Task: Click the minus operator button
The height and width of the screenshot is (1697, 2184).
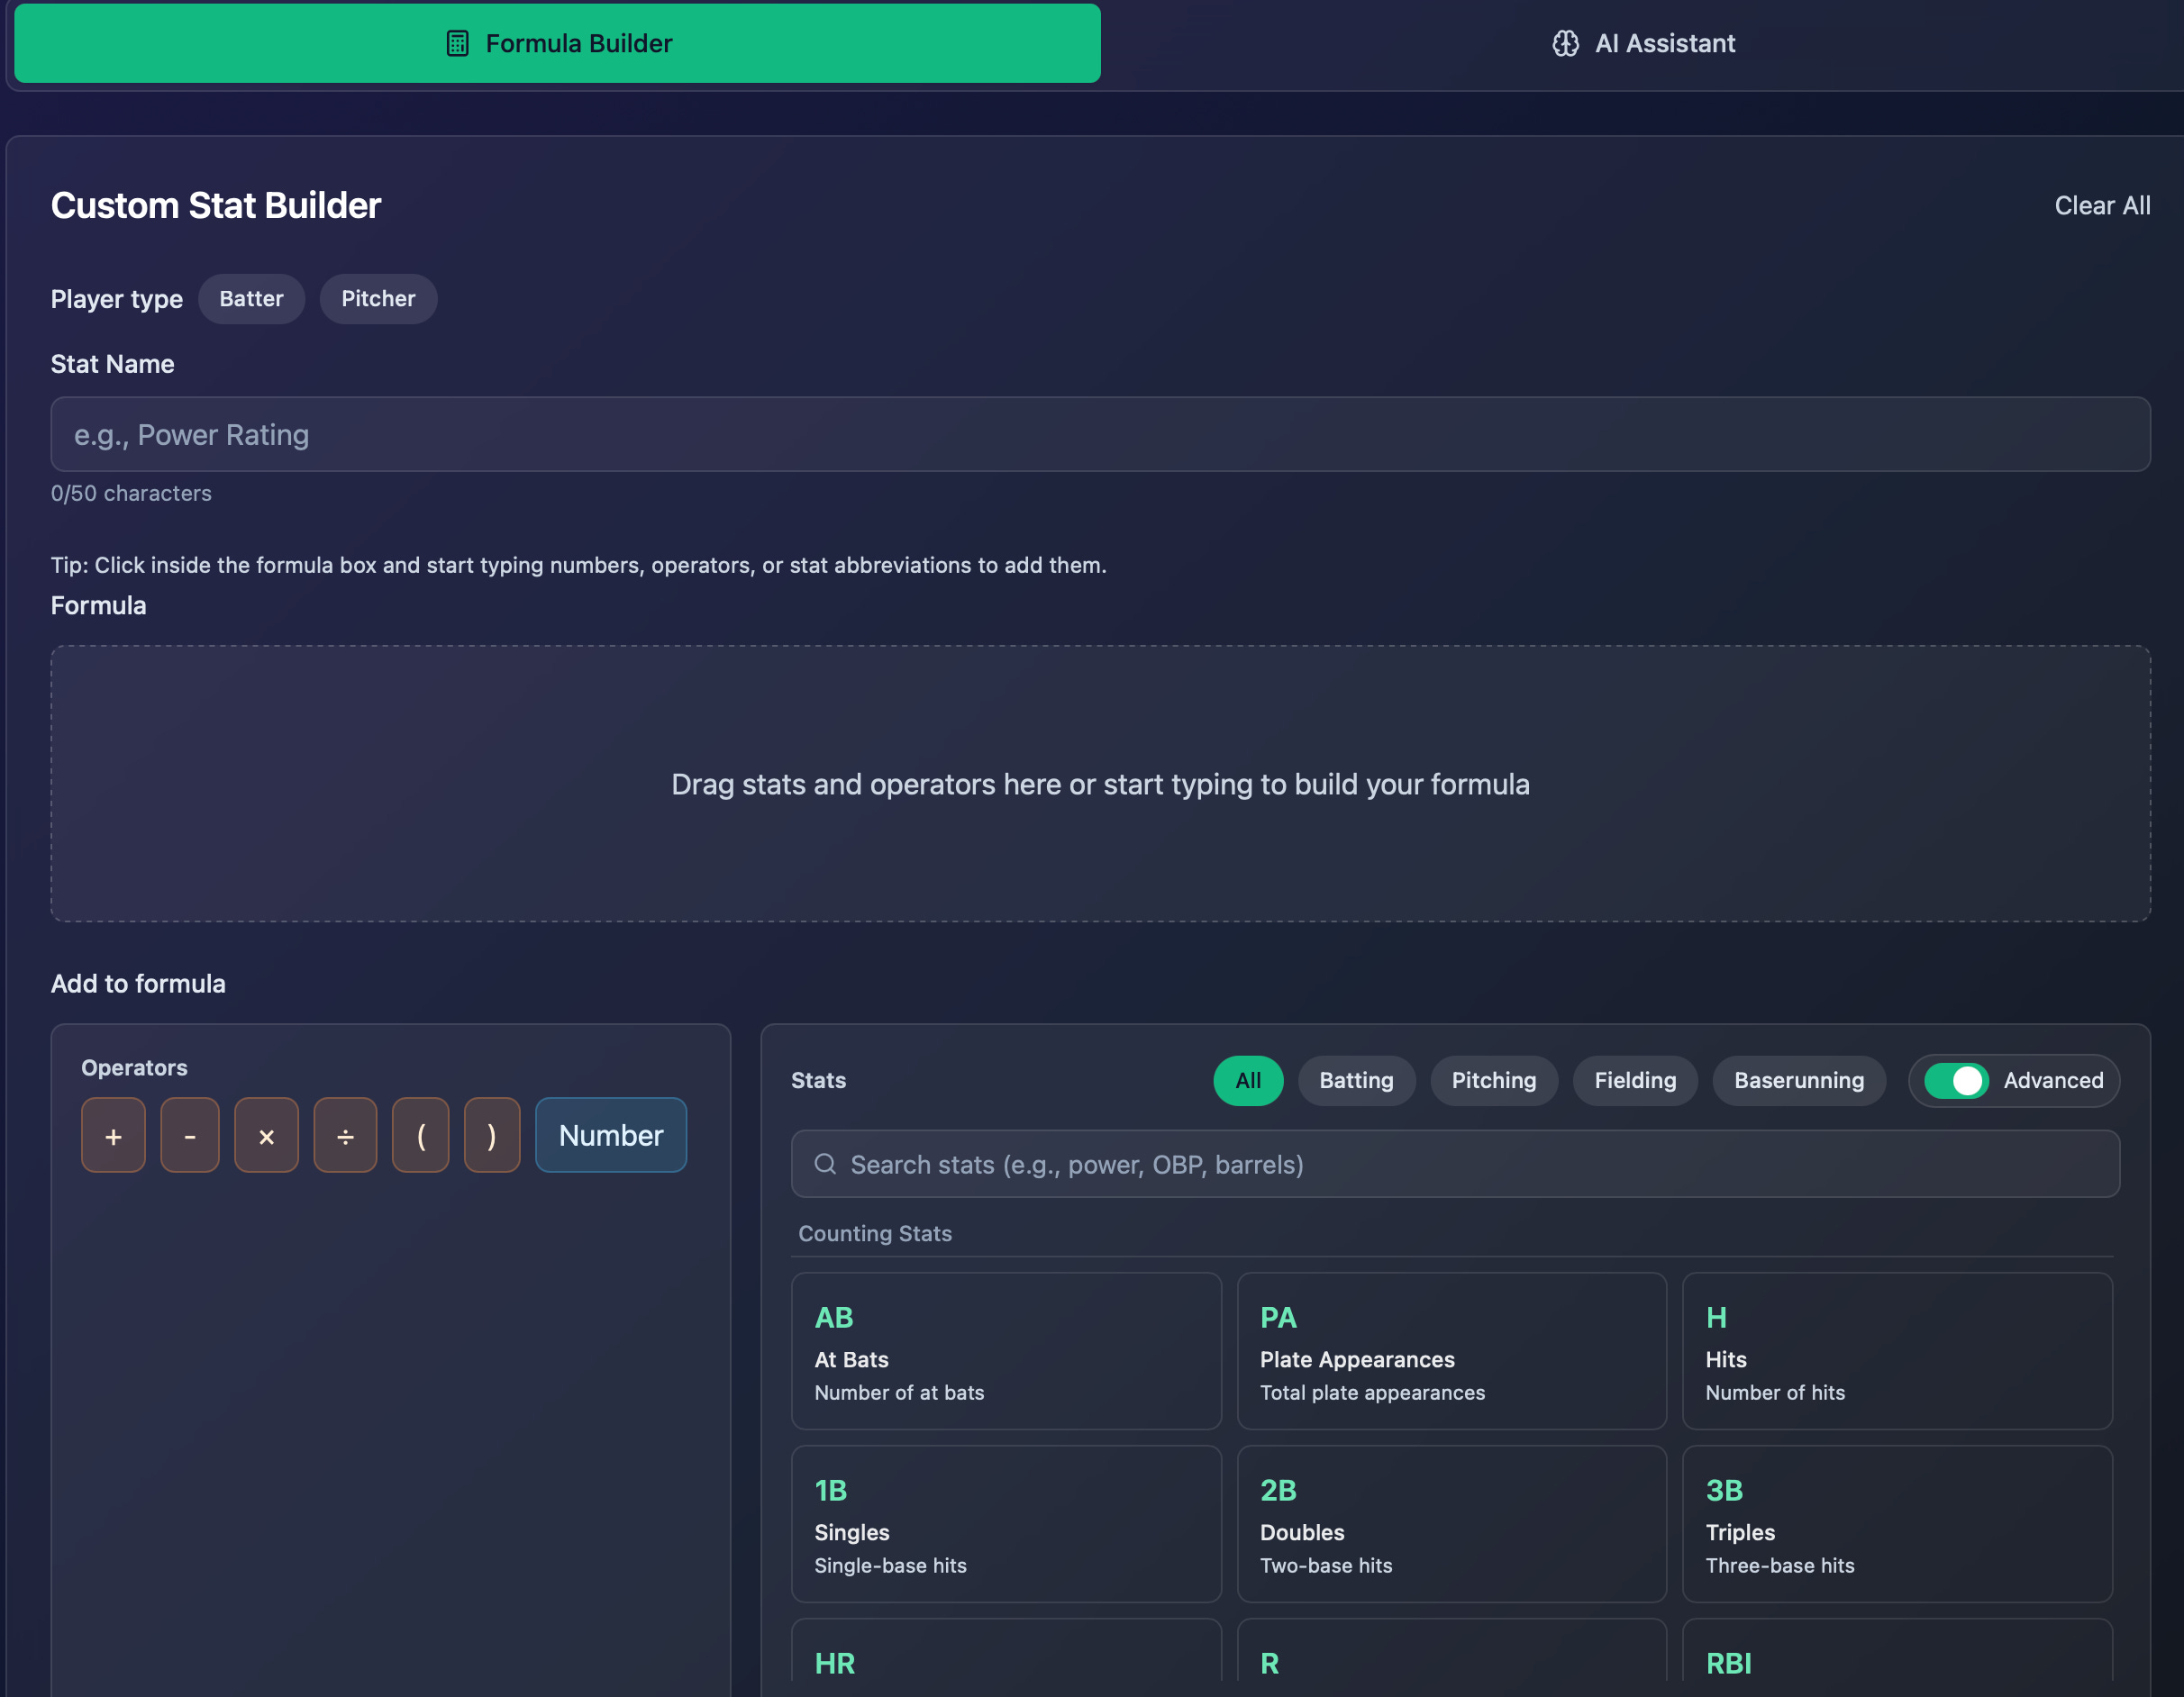Action: [x=189, y=1135]
